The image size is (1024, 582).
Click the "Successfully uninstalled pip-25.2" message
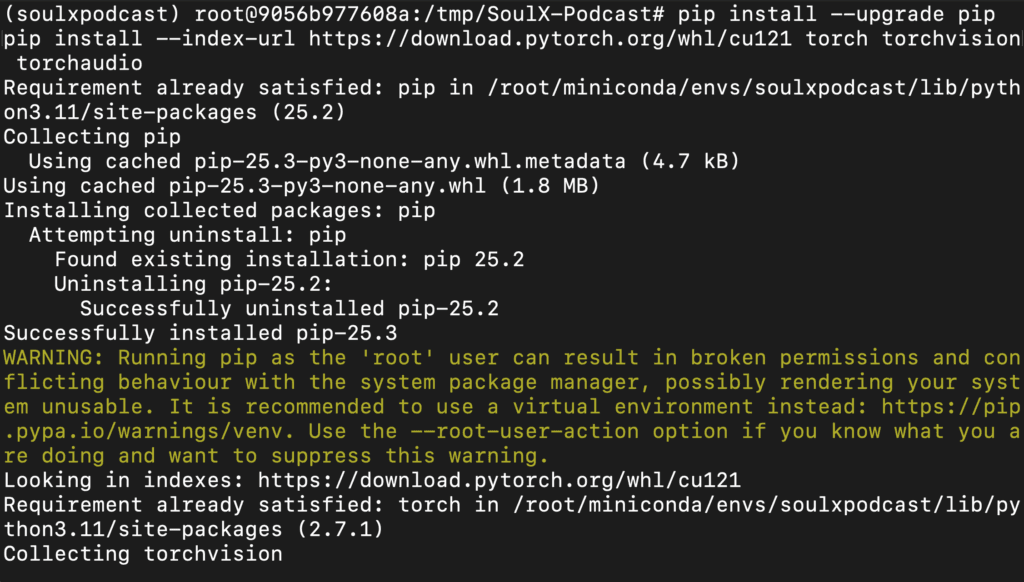[x=290, y=309]
